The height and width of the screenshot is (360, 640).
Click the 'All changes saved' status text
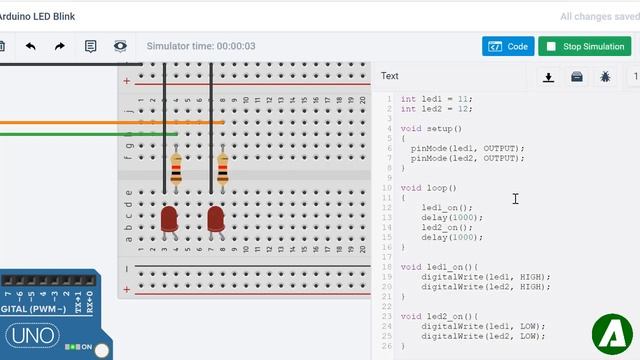point(600,17)
